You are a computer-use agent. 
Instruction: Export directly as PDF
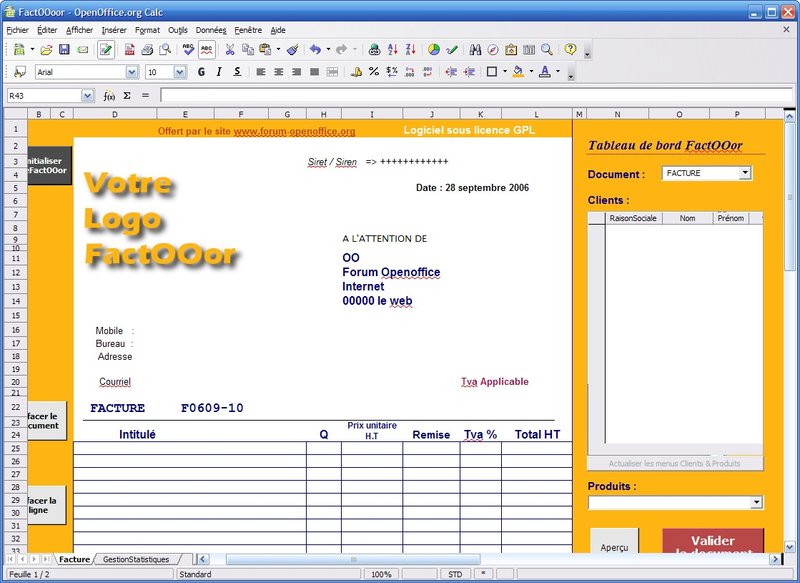[x=130, y=49]
